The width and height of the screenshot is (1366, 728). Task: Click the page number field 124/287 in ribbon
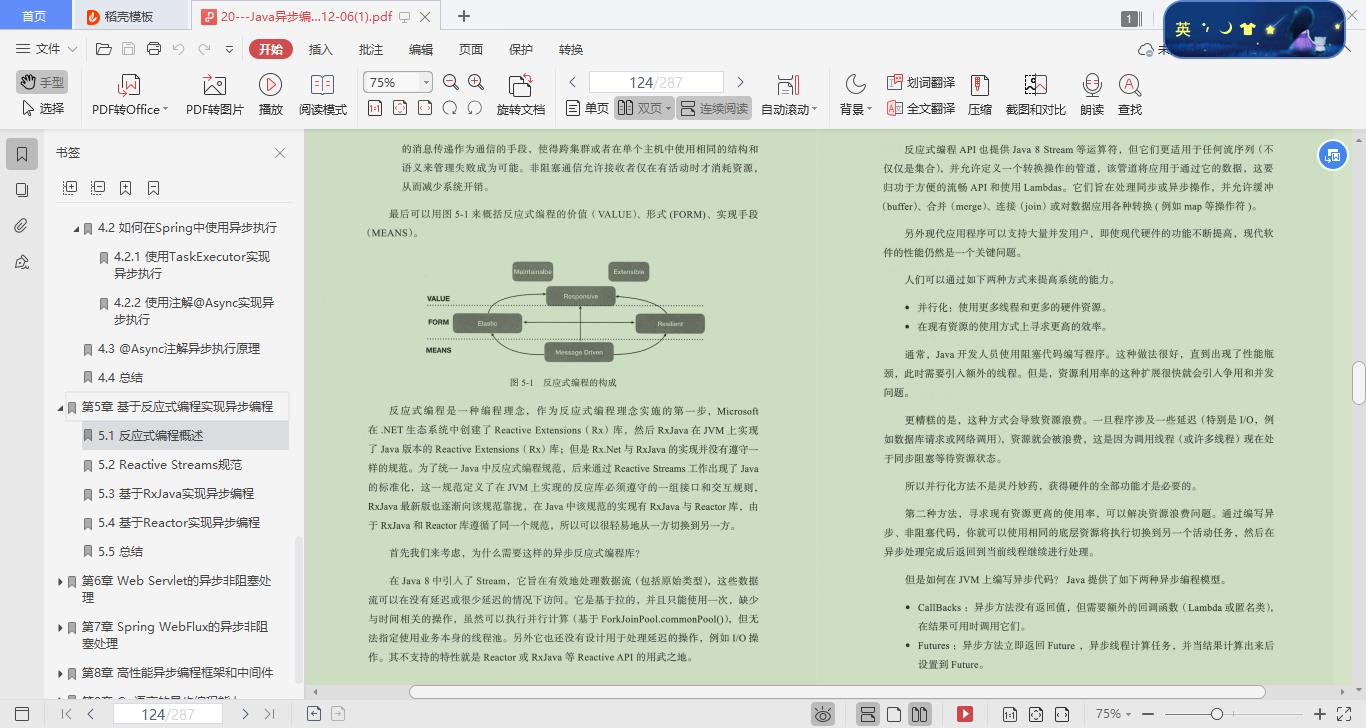click(656, 82)
